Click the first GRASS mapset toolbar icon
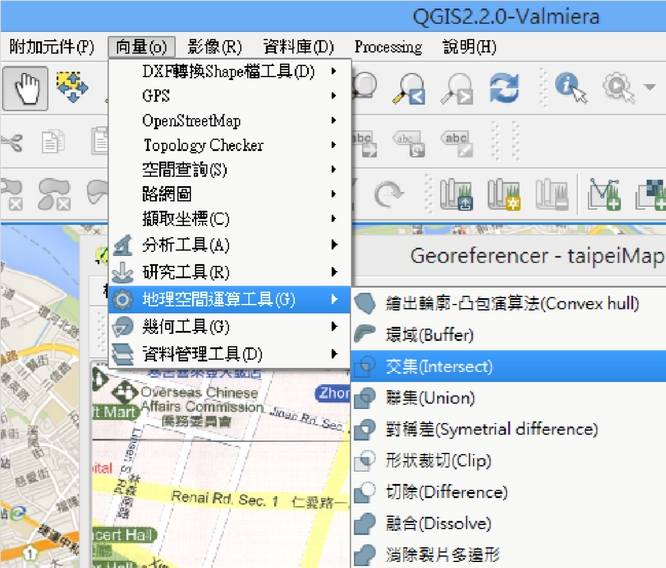The width and height of the screenshot is (666, 568). click(x=456, y=195)
